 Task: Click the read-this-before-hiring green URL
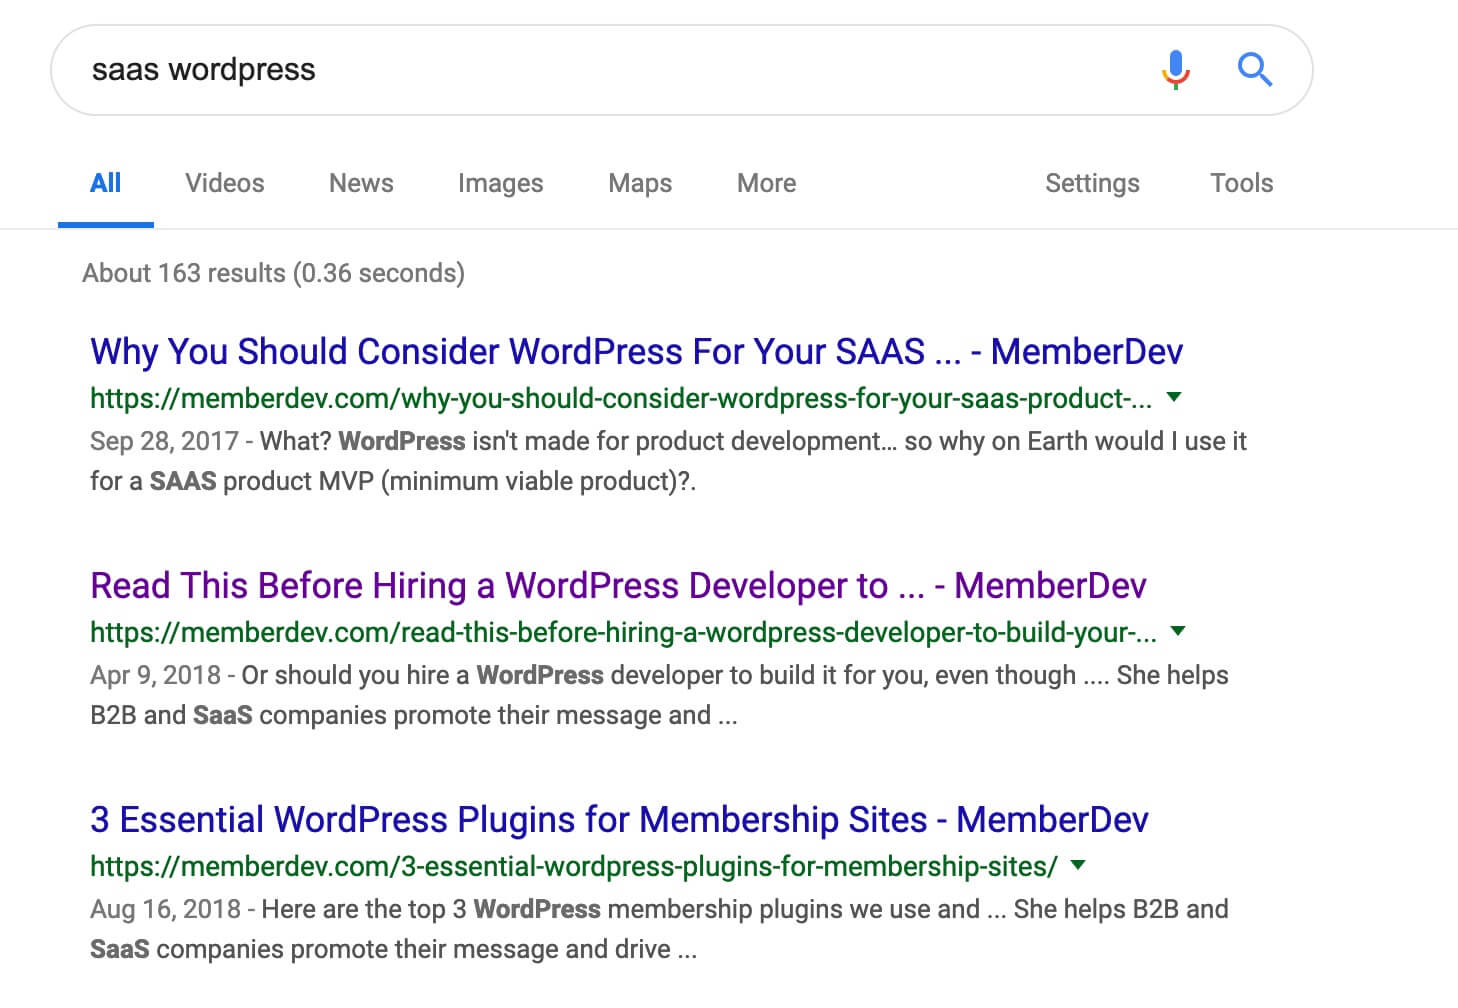(x=623, y=633)
